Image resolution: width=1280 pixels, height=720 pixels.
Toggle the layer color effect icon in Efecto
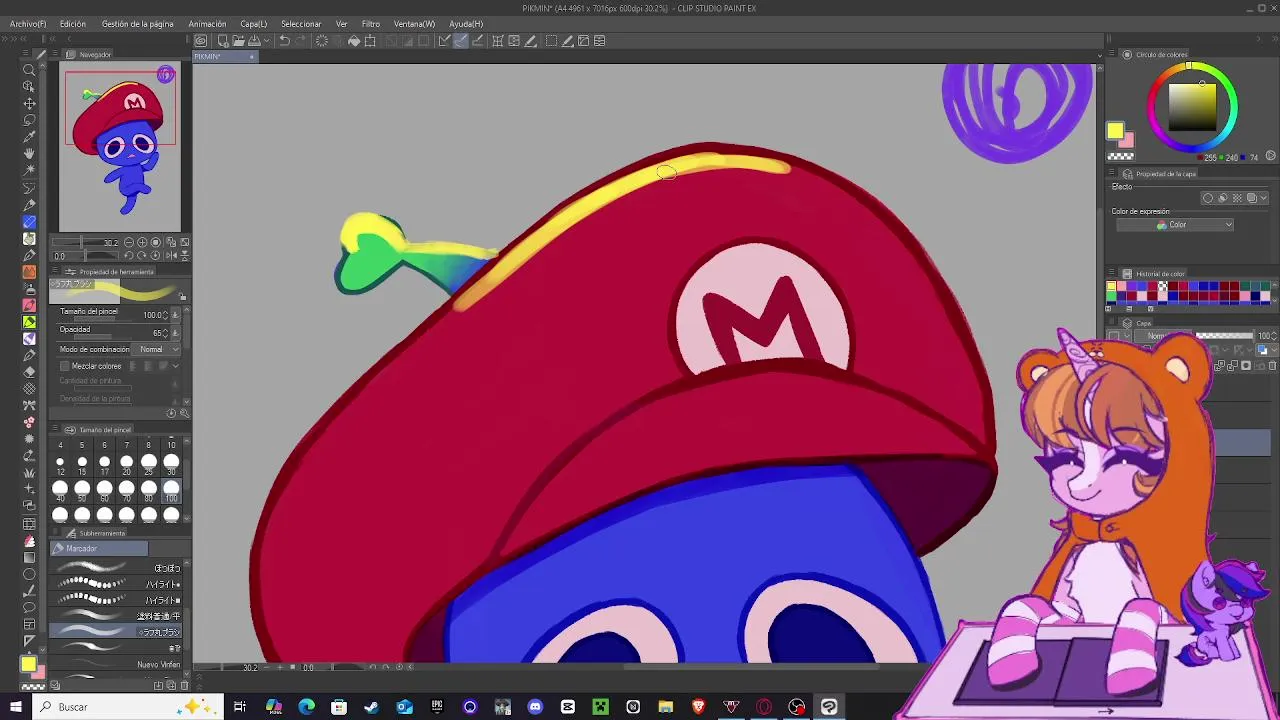point(1252,198)
